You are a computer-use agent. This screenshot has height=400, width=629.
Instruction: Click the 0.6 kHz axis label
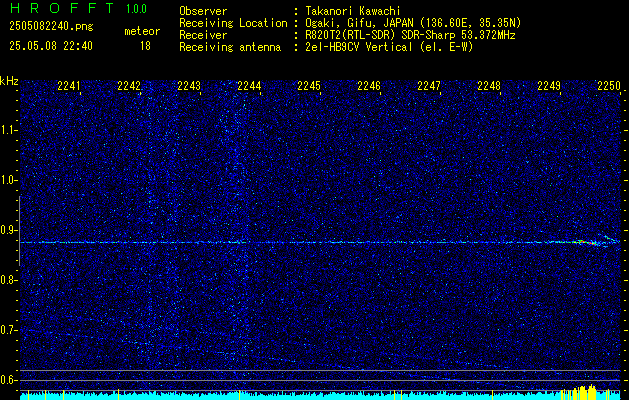tap(8, 380)
